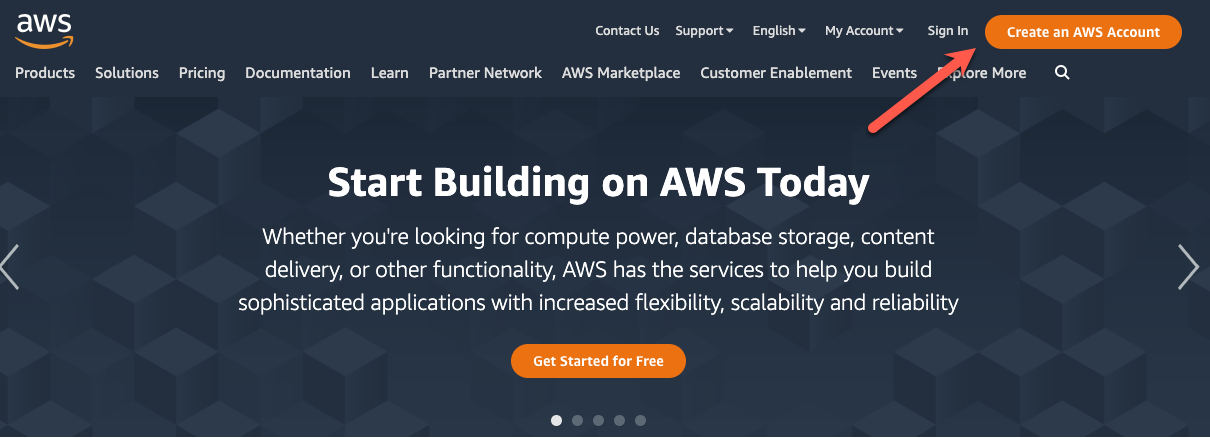Jump to the fifth carousel dot
This screenshot has height=438, width=1210.
point(640,420)
